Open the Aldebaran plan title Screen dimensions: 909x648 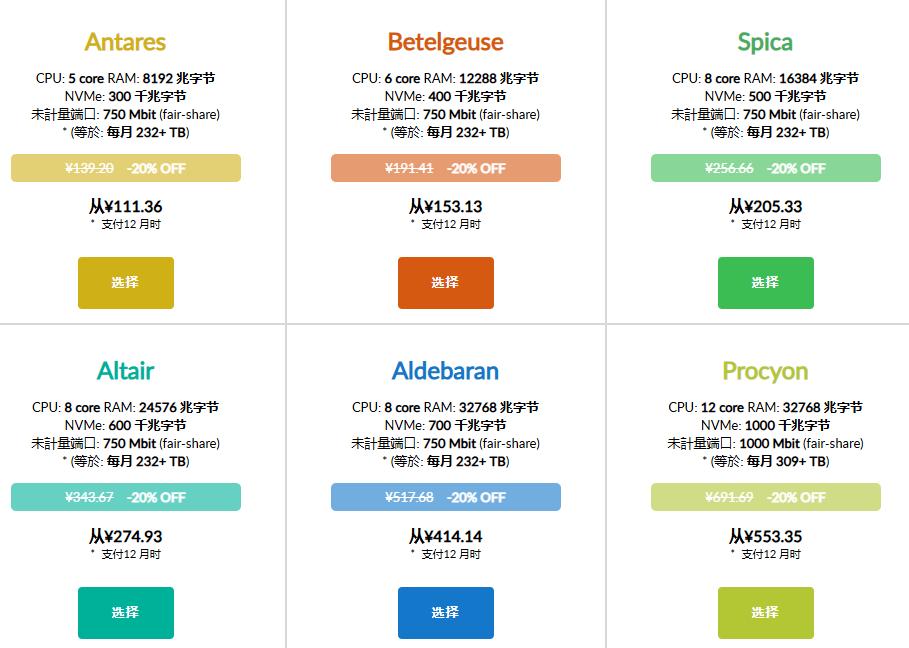click(x=445, y=371)
